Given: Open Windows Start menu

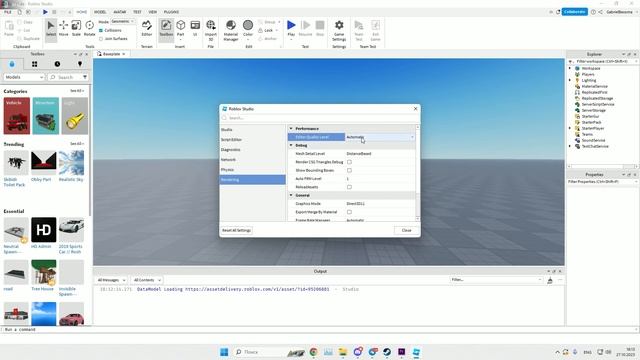Looking at the screenshot, I should [224, 352].
